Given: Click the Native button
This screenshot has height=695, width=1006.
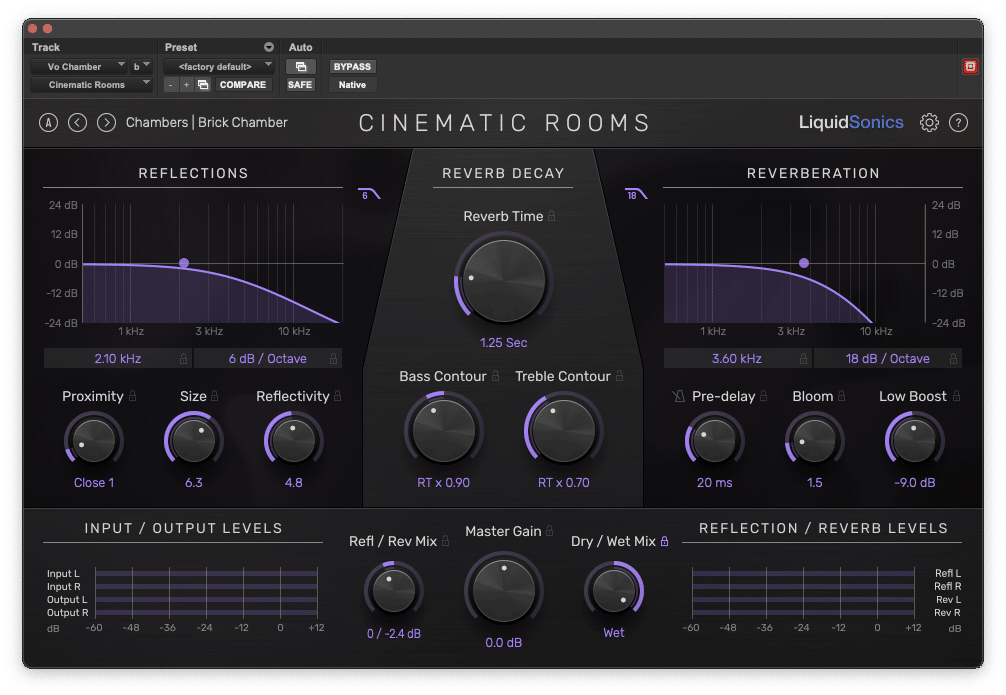Looking at the screenshot, I should (x=352, y=85).
